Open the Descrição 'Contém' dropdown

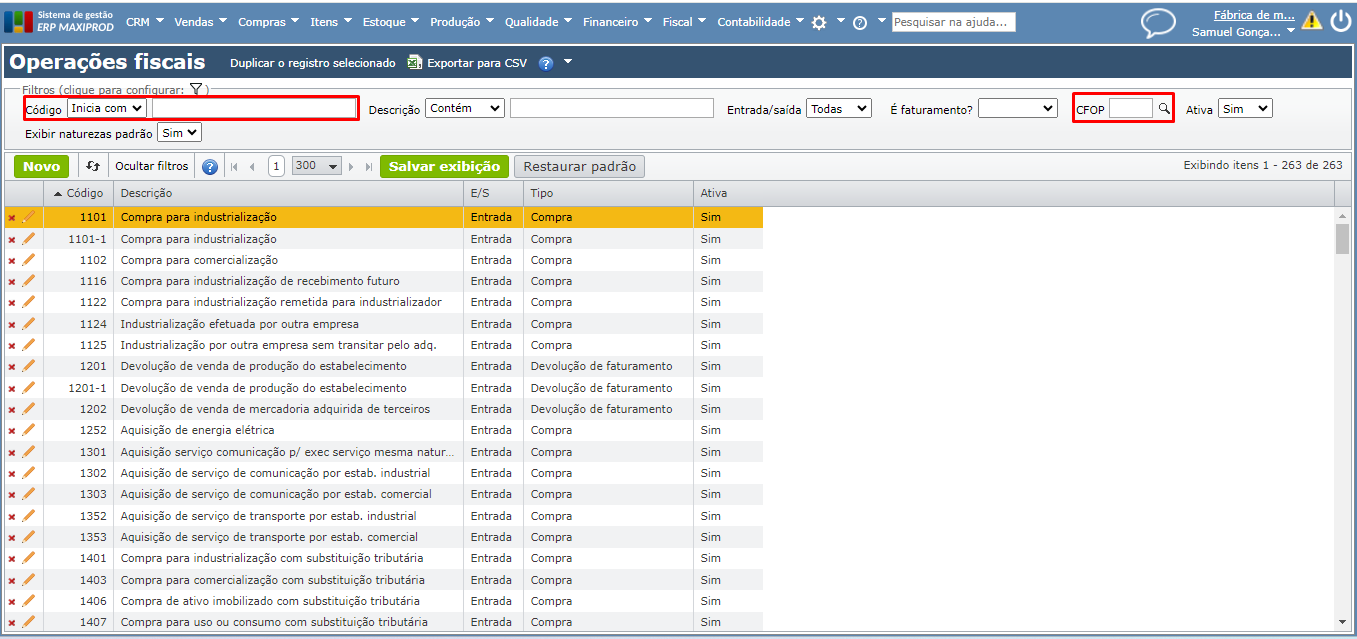click(x=465, y=108)
